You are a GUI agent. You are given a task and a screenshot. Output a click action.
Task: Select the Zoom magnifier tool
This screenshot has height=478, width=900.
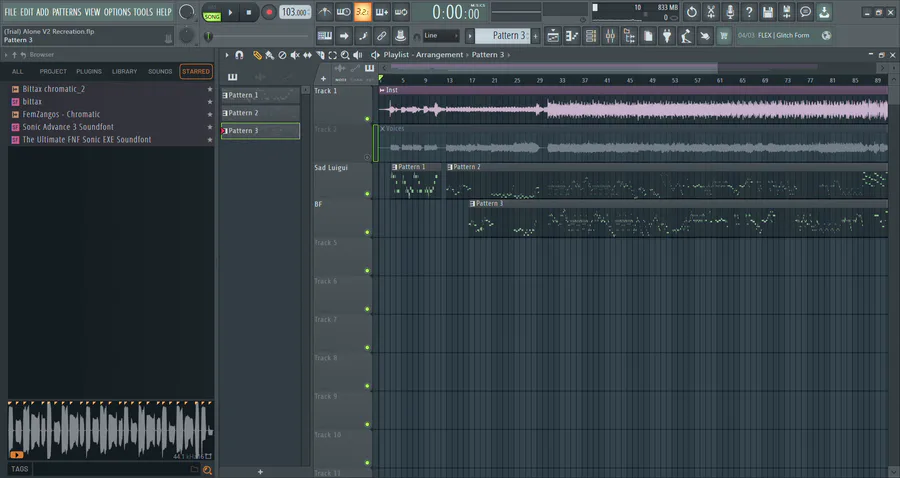(345, 55)
